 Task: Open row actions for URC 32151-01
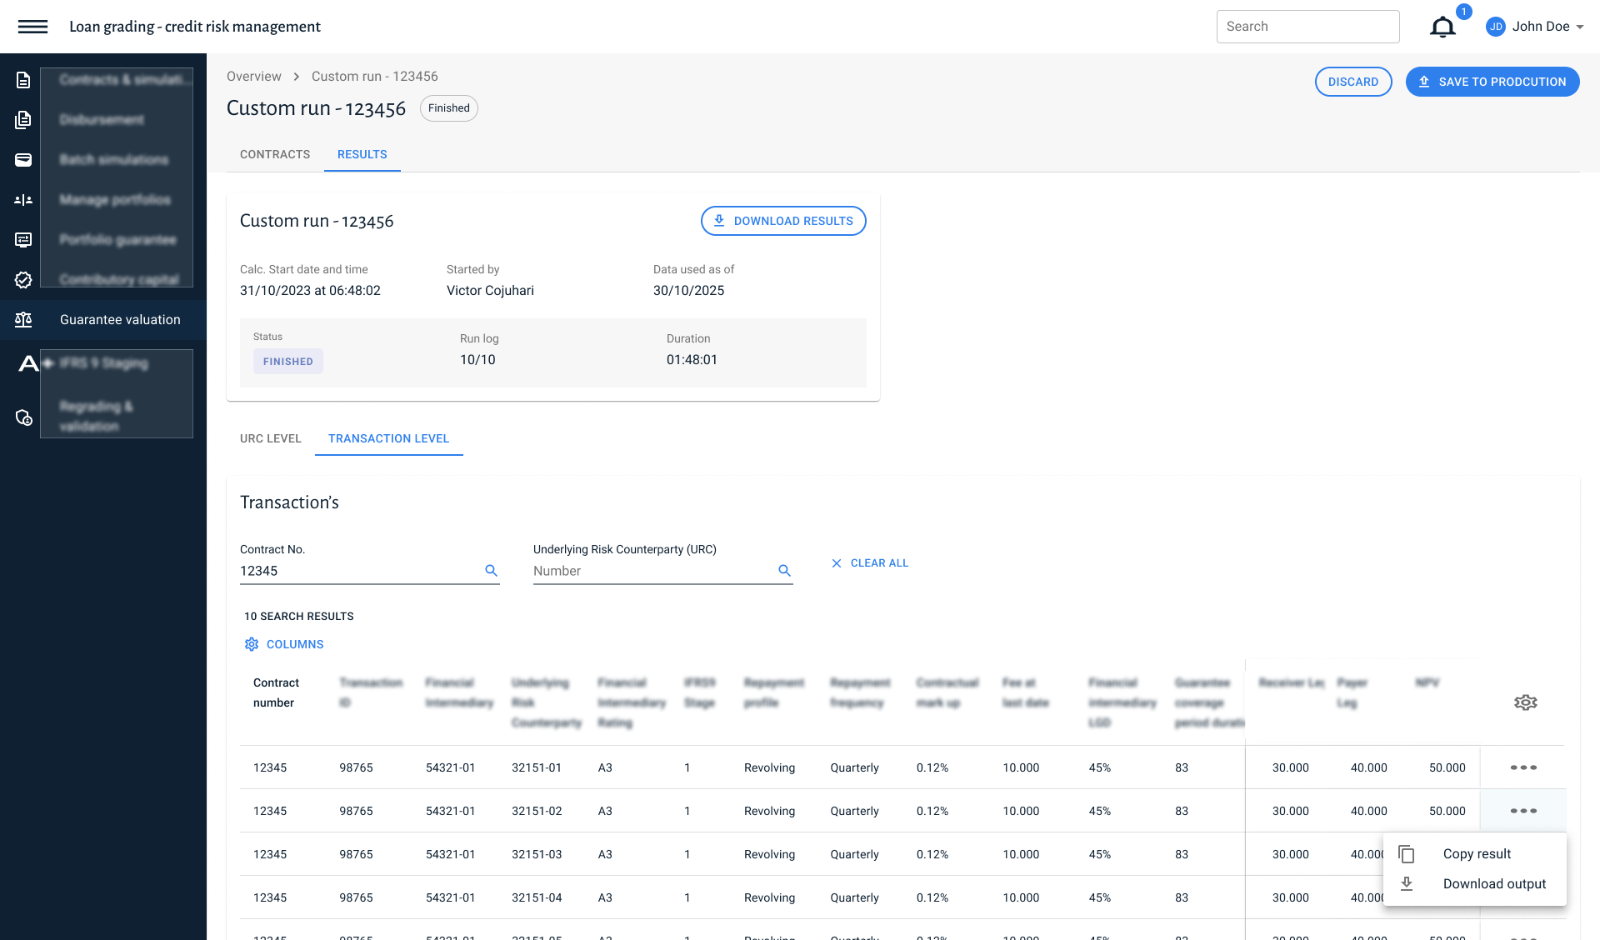[1523, 768]
